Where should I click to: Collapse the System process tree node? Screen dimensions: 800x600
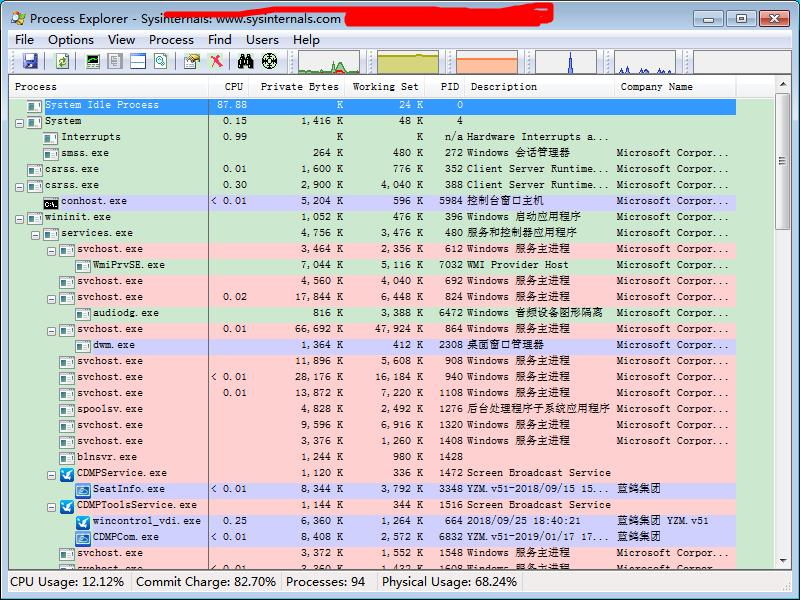(x=19, y=123)
